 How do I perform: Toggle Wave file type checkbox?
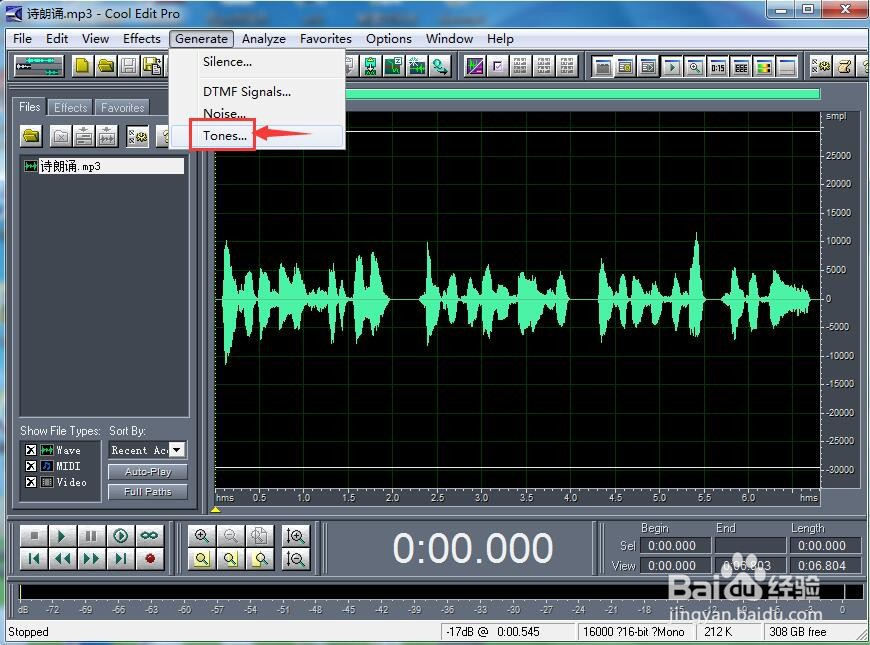(31, 450)
